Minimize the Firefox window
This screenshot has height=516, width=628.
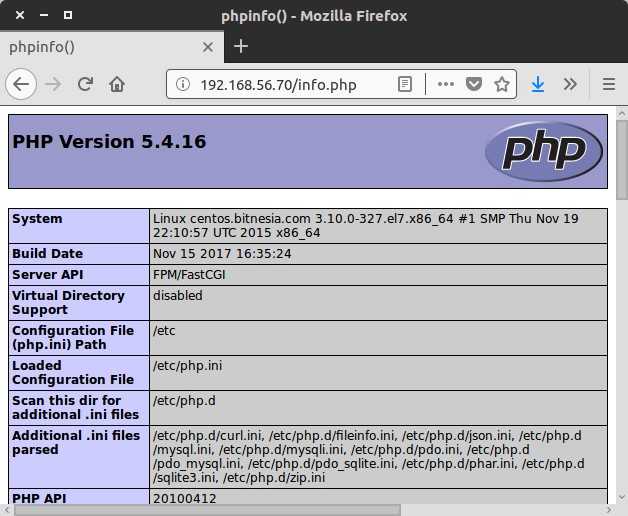tap(44, 15)
